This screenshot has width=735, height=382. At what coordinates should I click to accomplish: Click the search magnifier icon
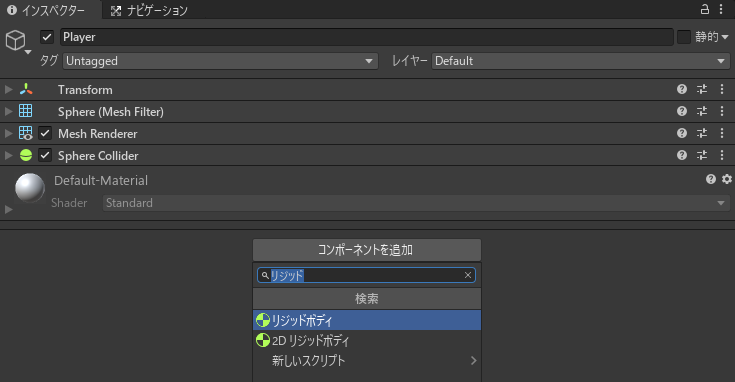point(265,275)
